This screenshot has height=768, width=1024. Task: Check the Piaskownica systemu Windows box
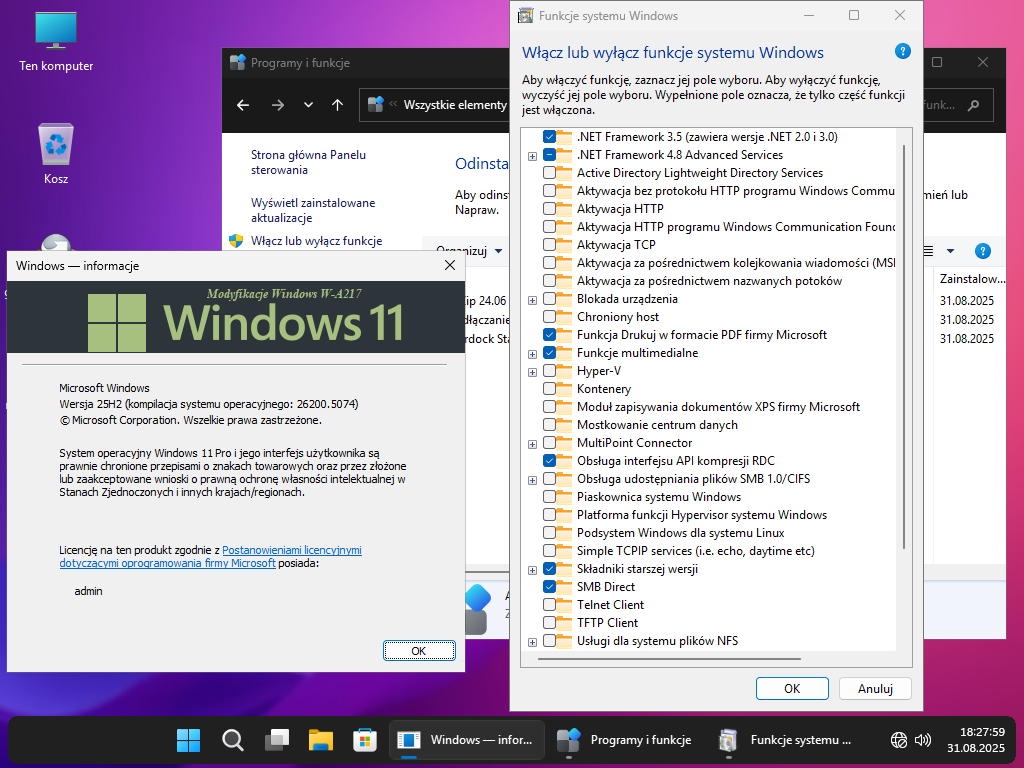[550, 497]
